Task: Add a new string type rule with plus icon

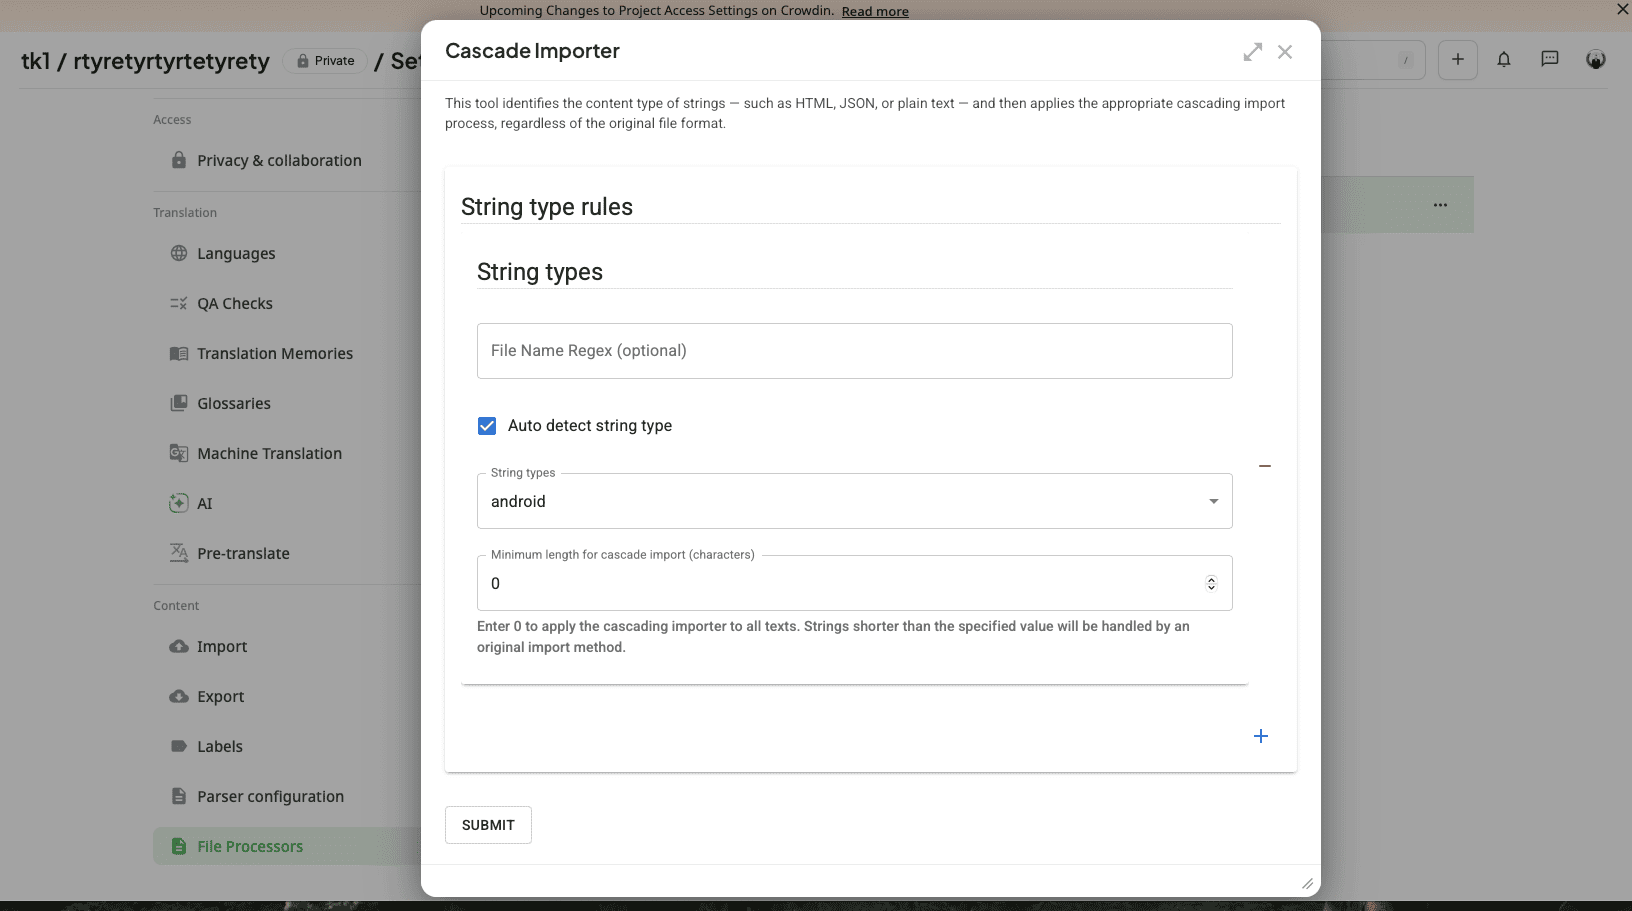Action: pos(1261,736)
